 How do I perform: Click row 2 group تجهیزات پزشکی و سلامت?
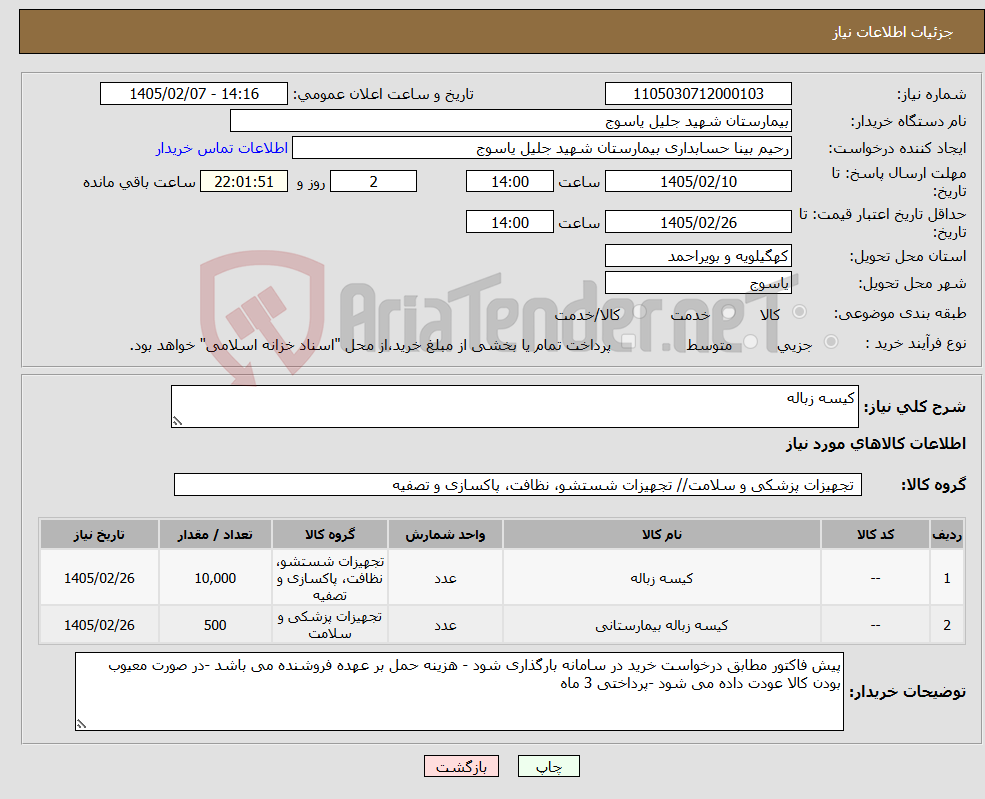coord(330,625)
